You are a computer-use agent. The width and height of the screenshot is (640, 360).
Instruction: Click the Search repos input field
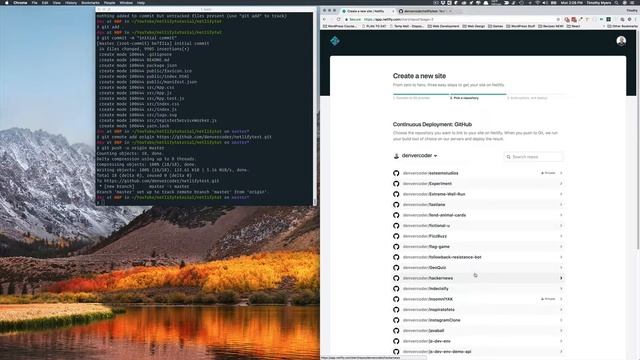point(533,157)
